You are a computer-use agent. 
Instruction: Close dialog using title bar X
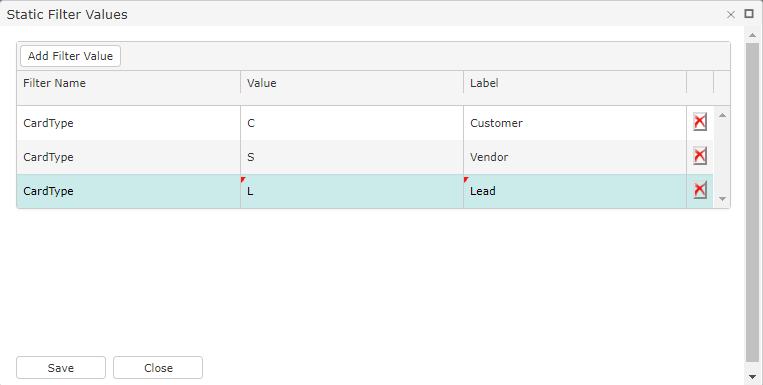(730, 15)
